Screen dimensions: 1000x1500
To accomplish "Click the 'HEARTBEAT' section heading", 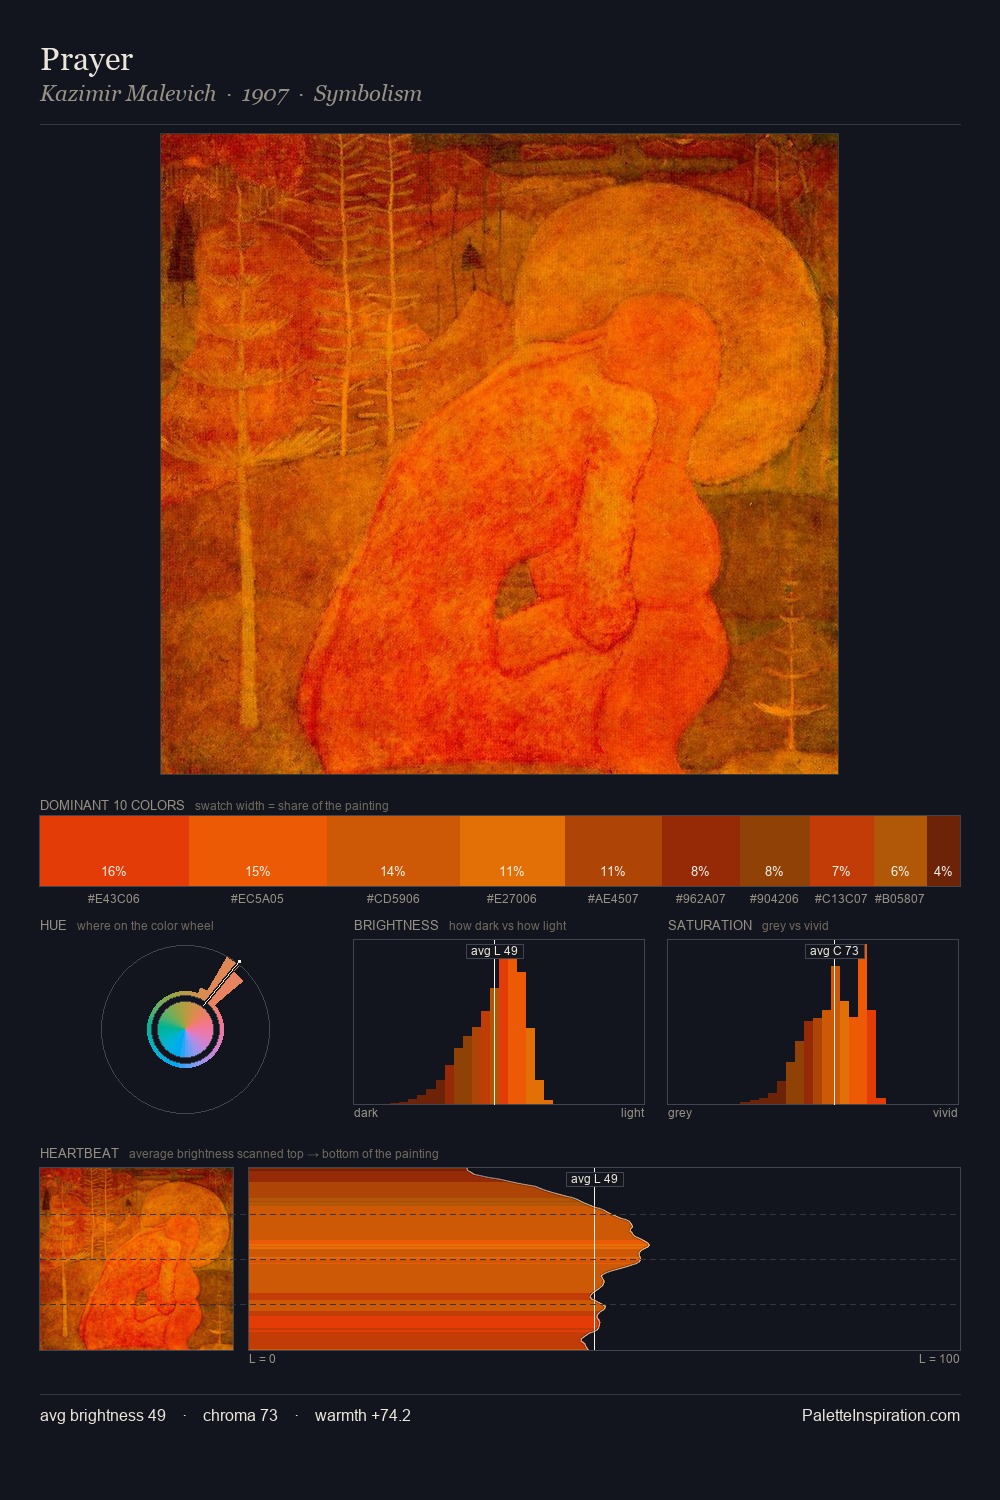I will 79,1153.
